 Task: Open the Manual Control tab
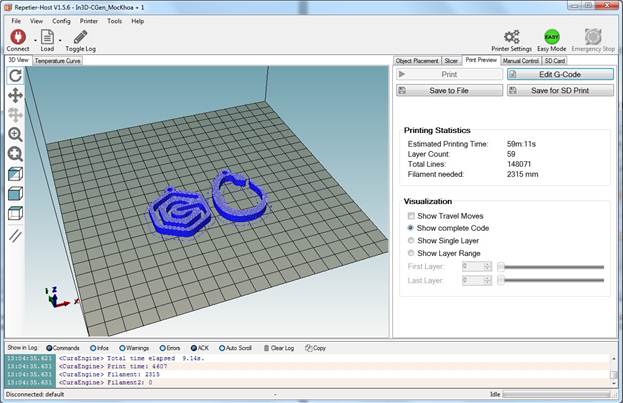point(520,60)
